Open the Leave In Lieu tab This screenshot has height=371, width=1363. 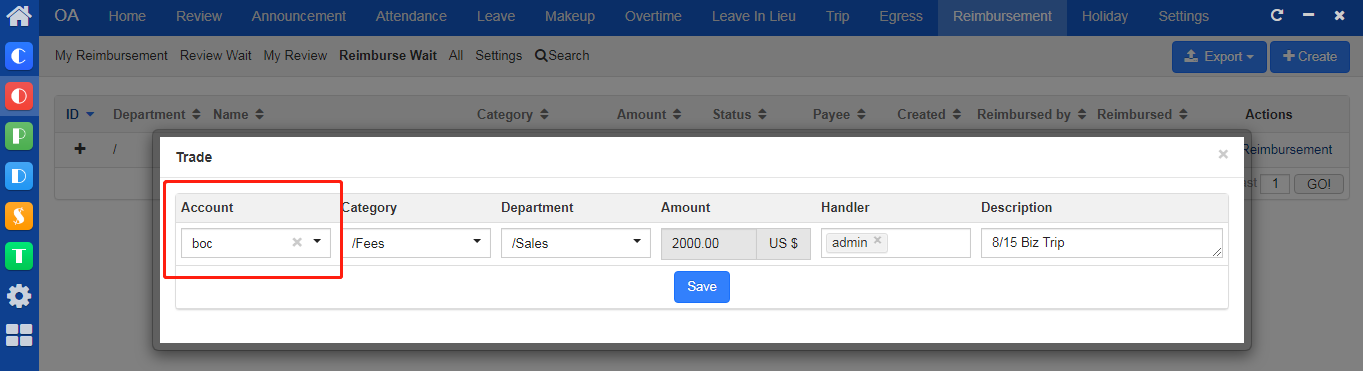[754, 16]
